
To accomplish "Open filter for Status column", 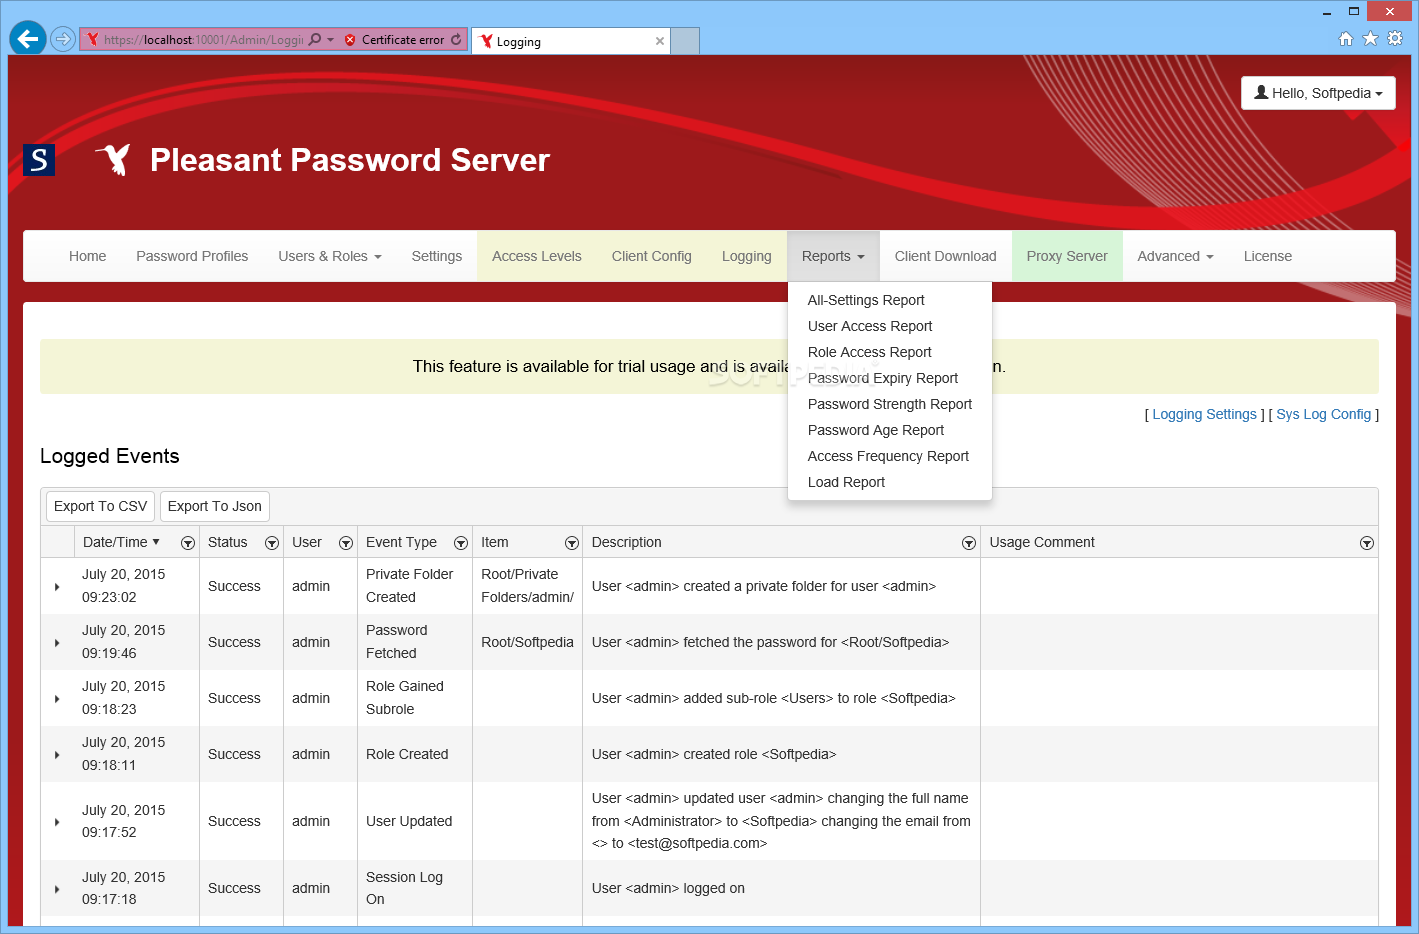I will tap(271, 543).
